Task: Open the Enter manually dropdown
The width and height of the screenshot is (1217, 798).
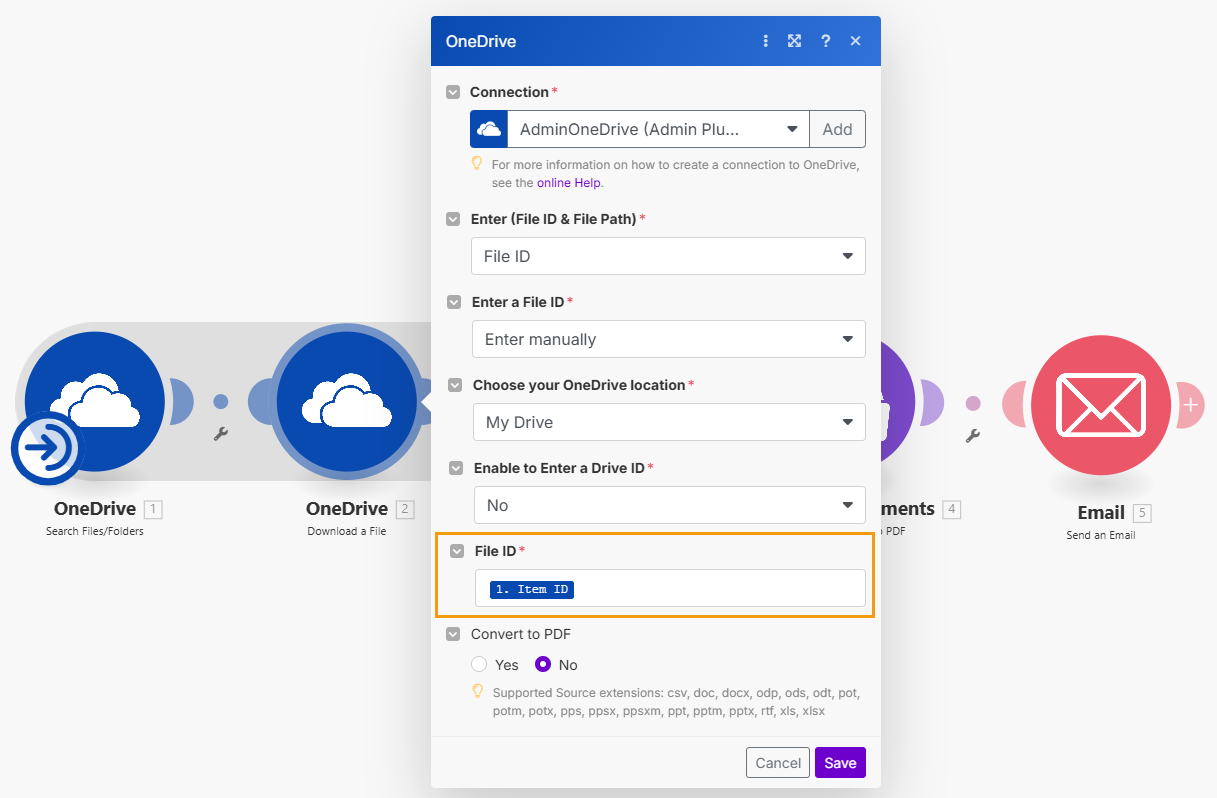Action: coord(669,339)
